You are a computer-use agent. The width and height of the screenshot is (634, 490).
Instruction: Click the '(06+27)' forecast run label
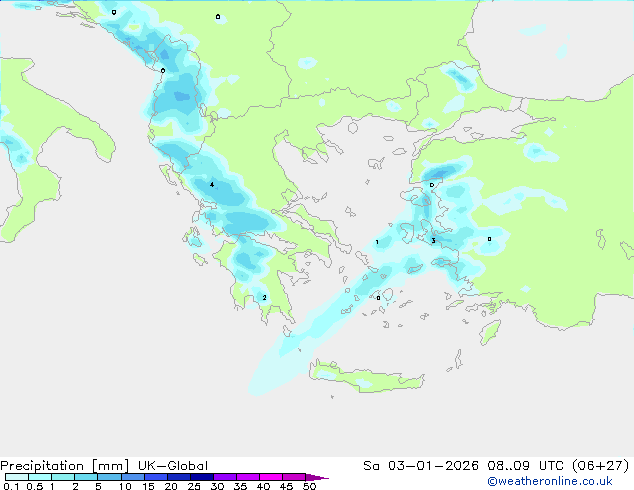tap(600, 466)
